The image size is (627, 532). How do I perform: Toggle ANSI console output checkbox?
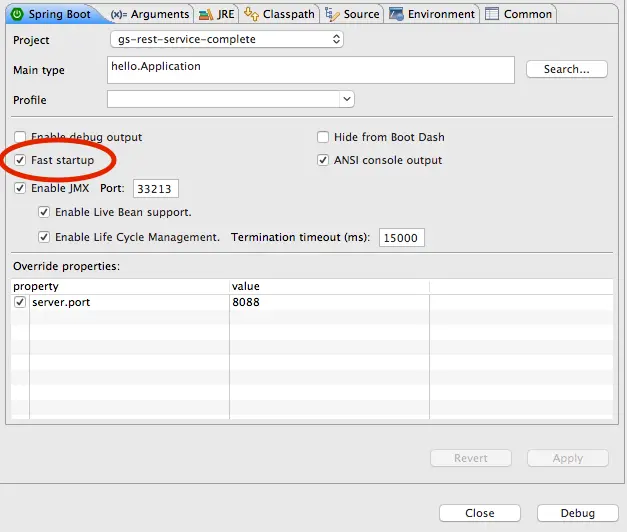323,160
